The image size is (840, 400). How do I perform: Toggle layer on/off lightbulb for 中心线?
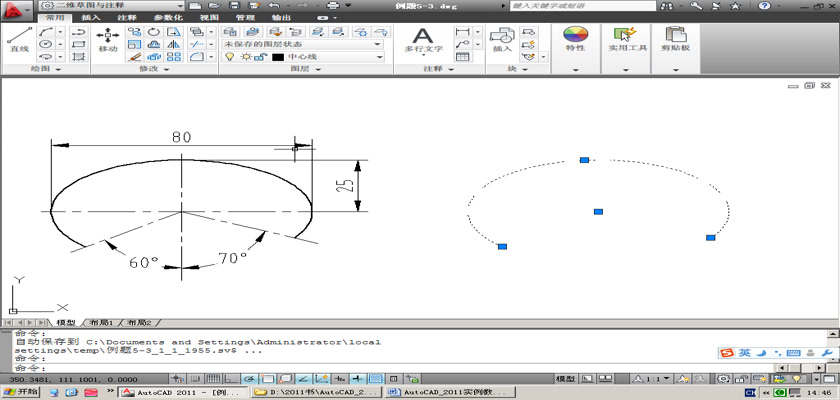(229, 57)
